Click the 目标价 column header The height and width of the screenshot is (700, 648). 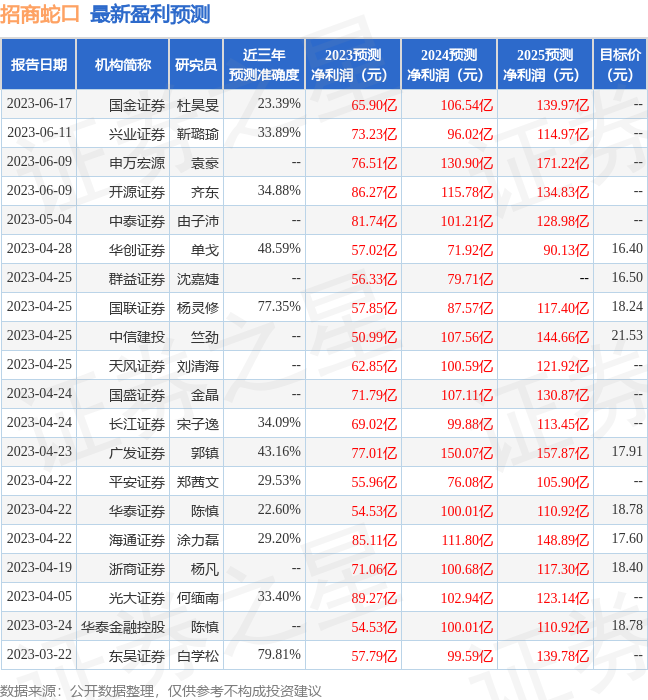pyautogui.click(x=620, y=65)
